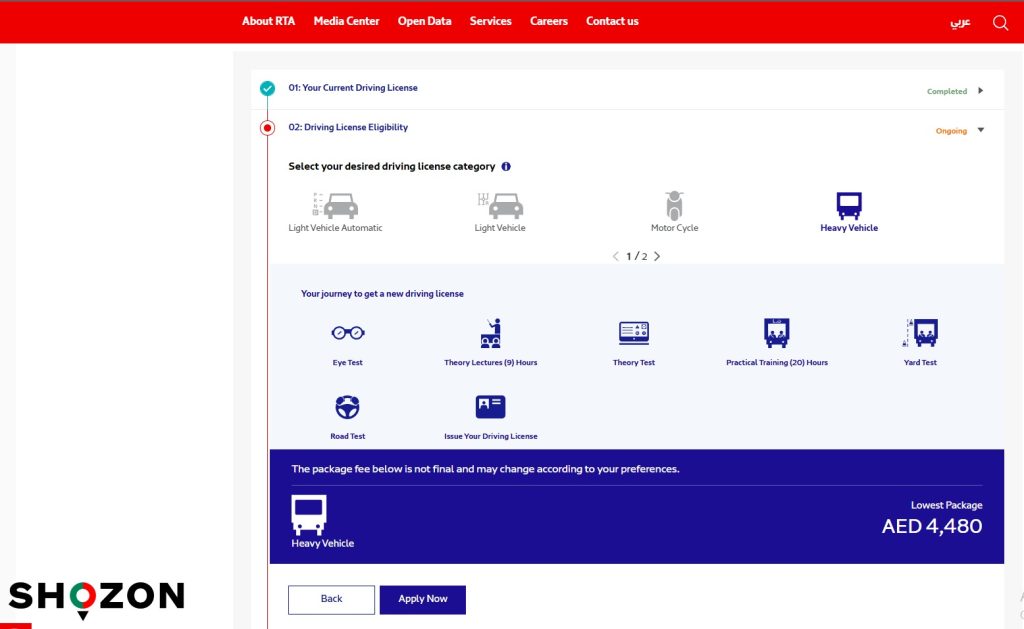
Task: Click the next page chevron arrow
Action: coord(657,256)
